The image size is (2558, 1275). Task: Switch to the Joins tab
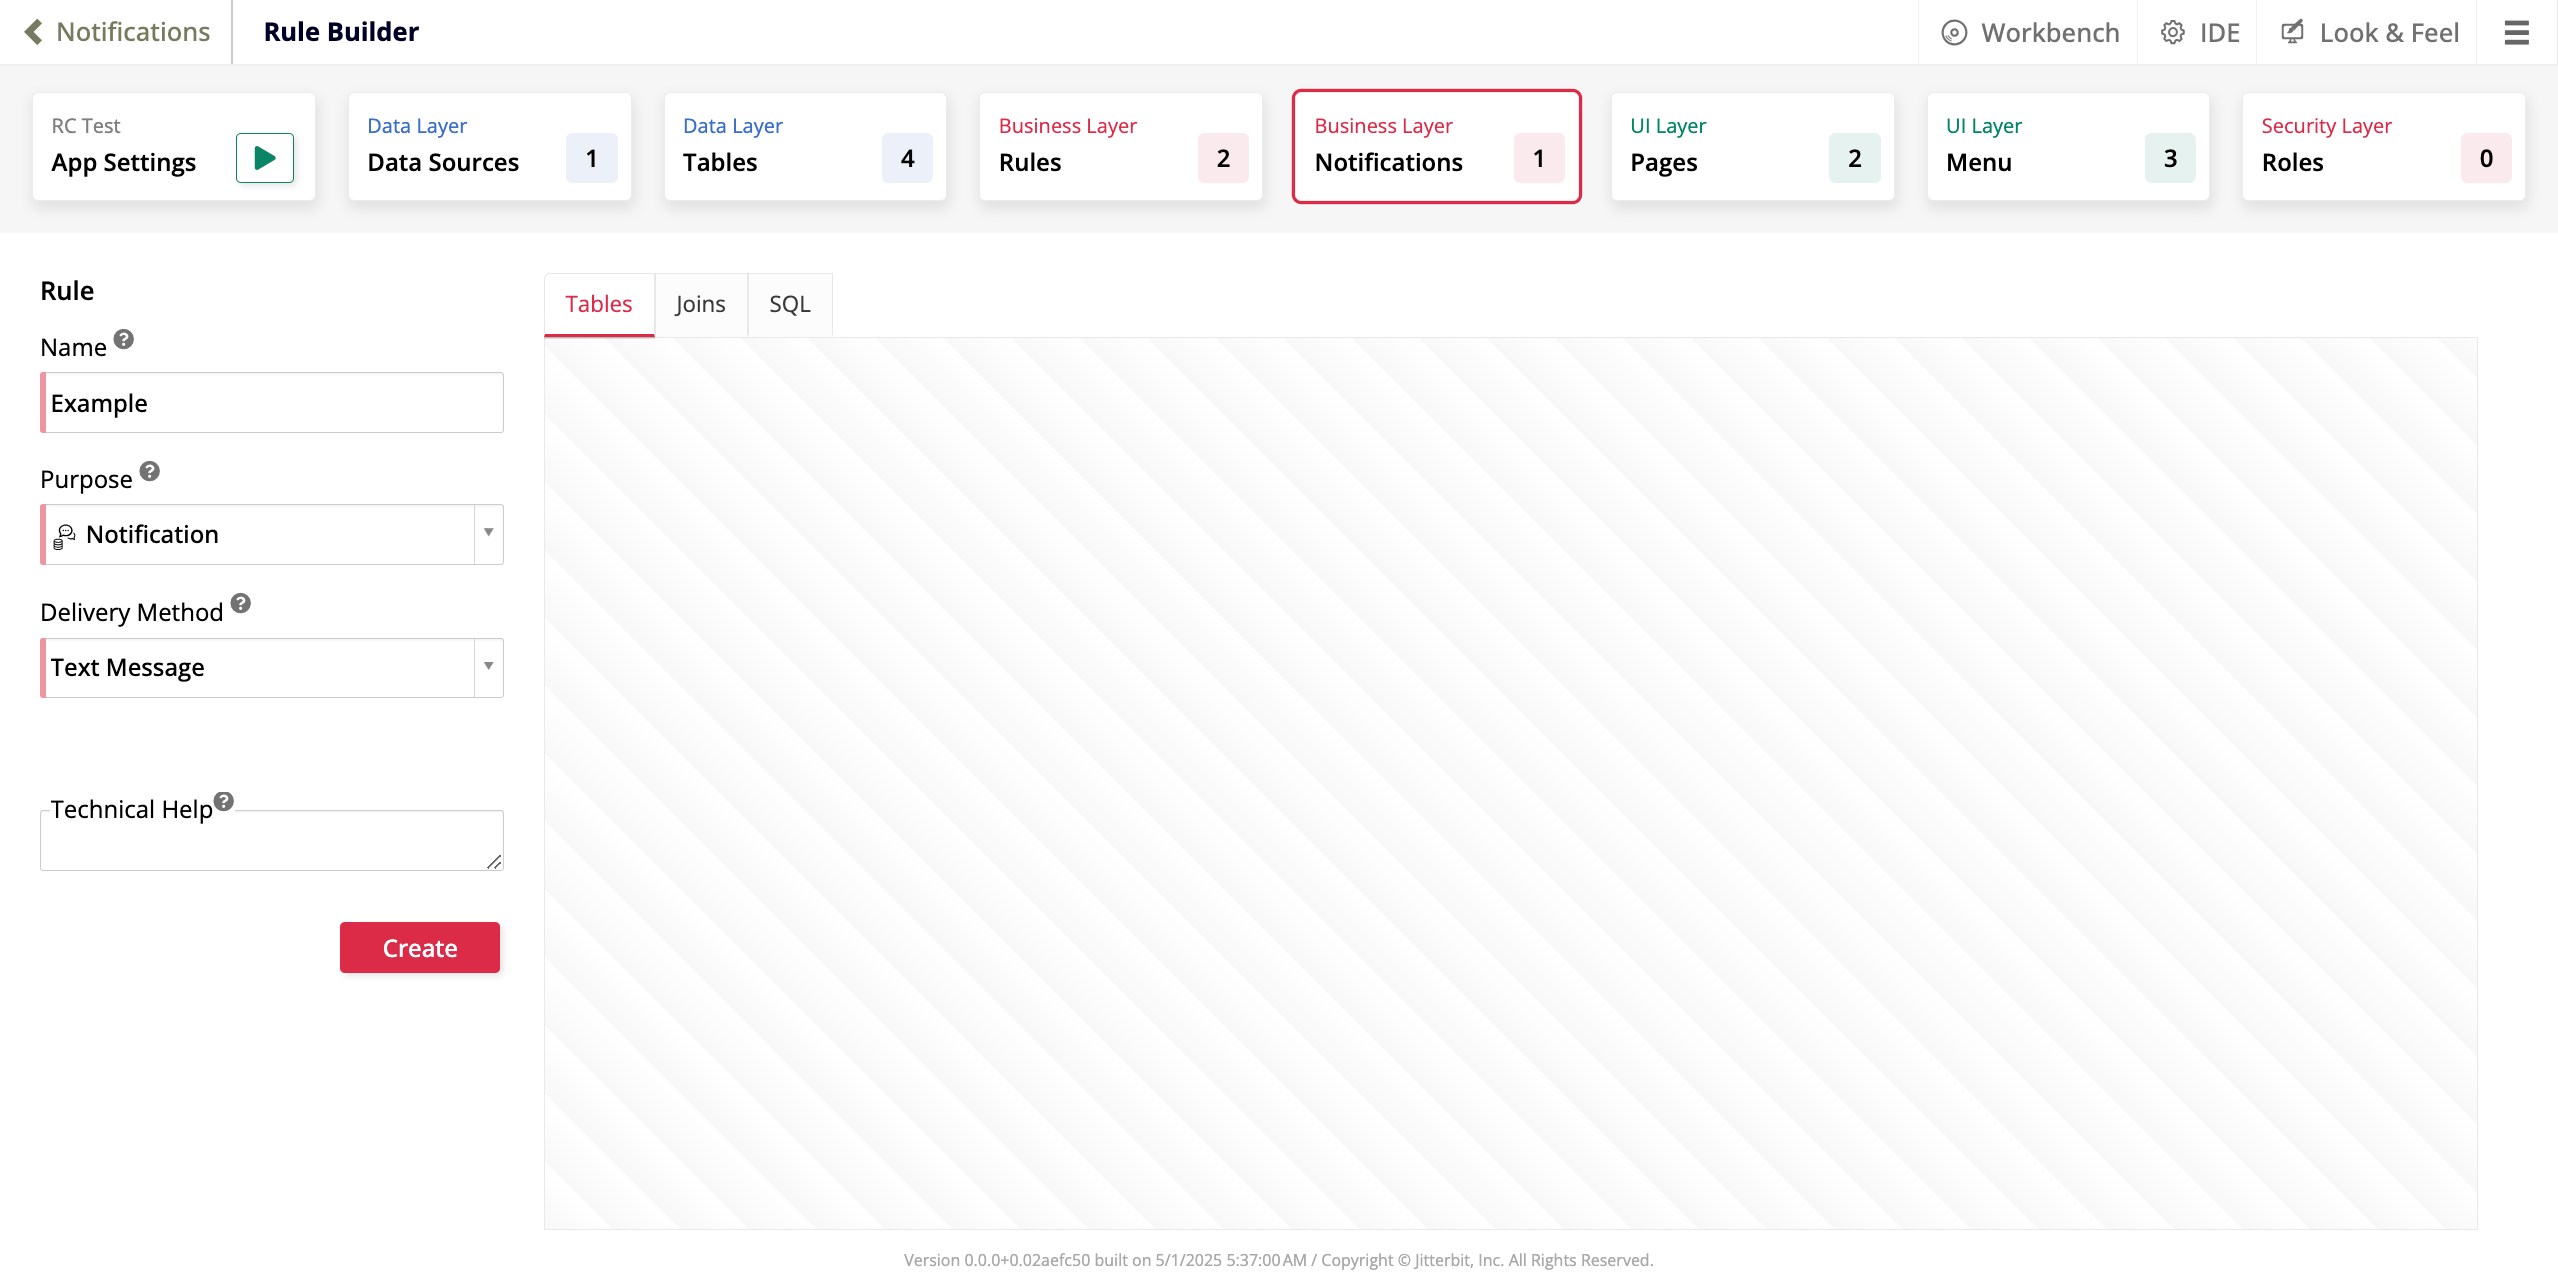point(700,303)
